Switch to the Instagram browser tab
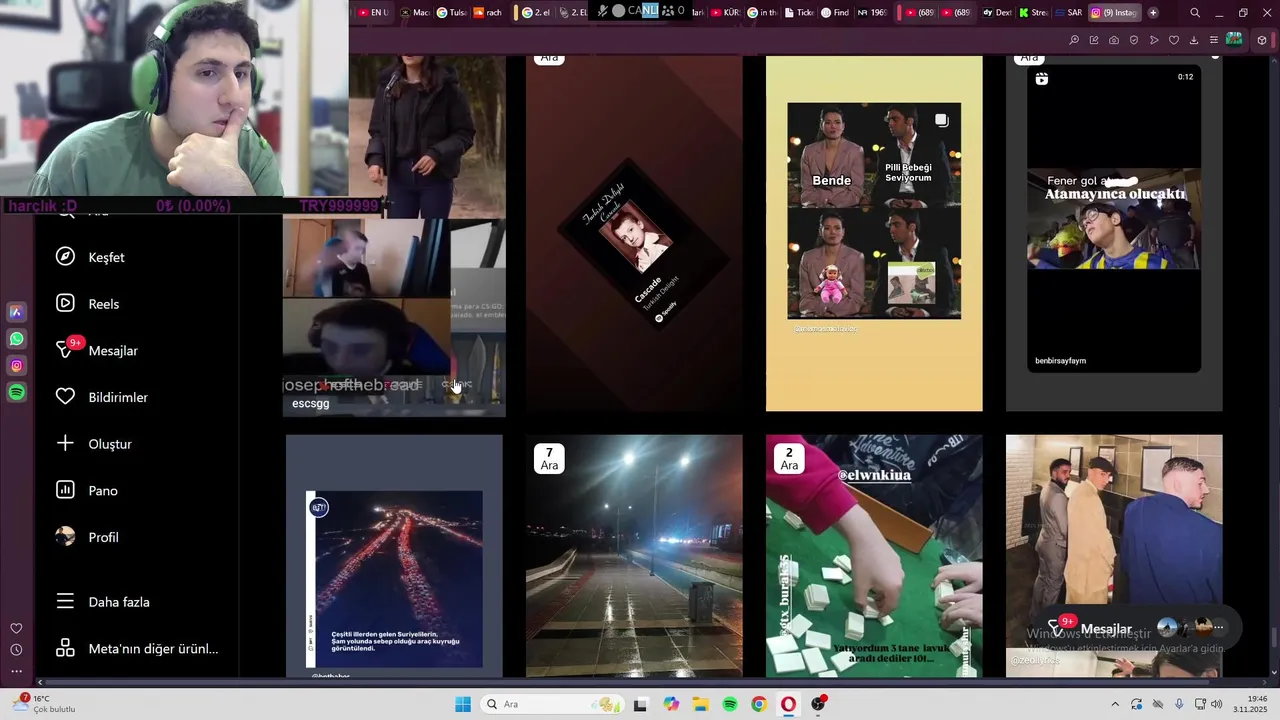The height and width of the screenshot is (720, 1280). point(1114,13)
